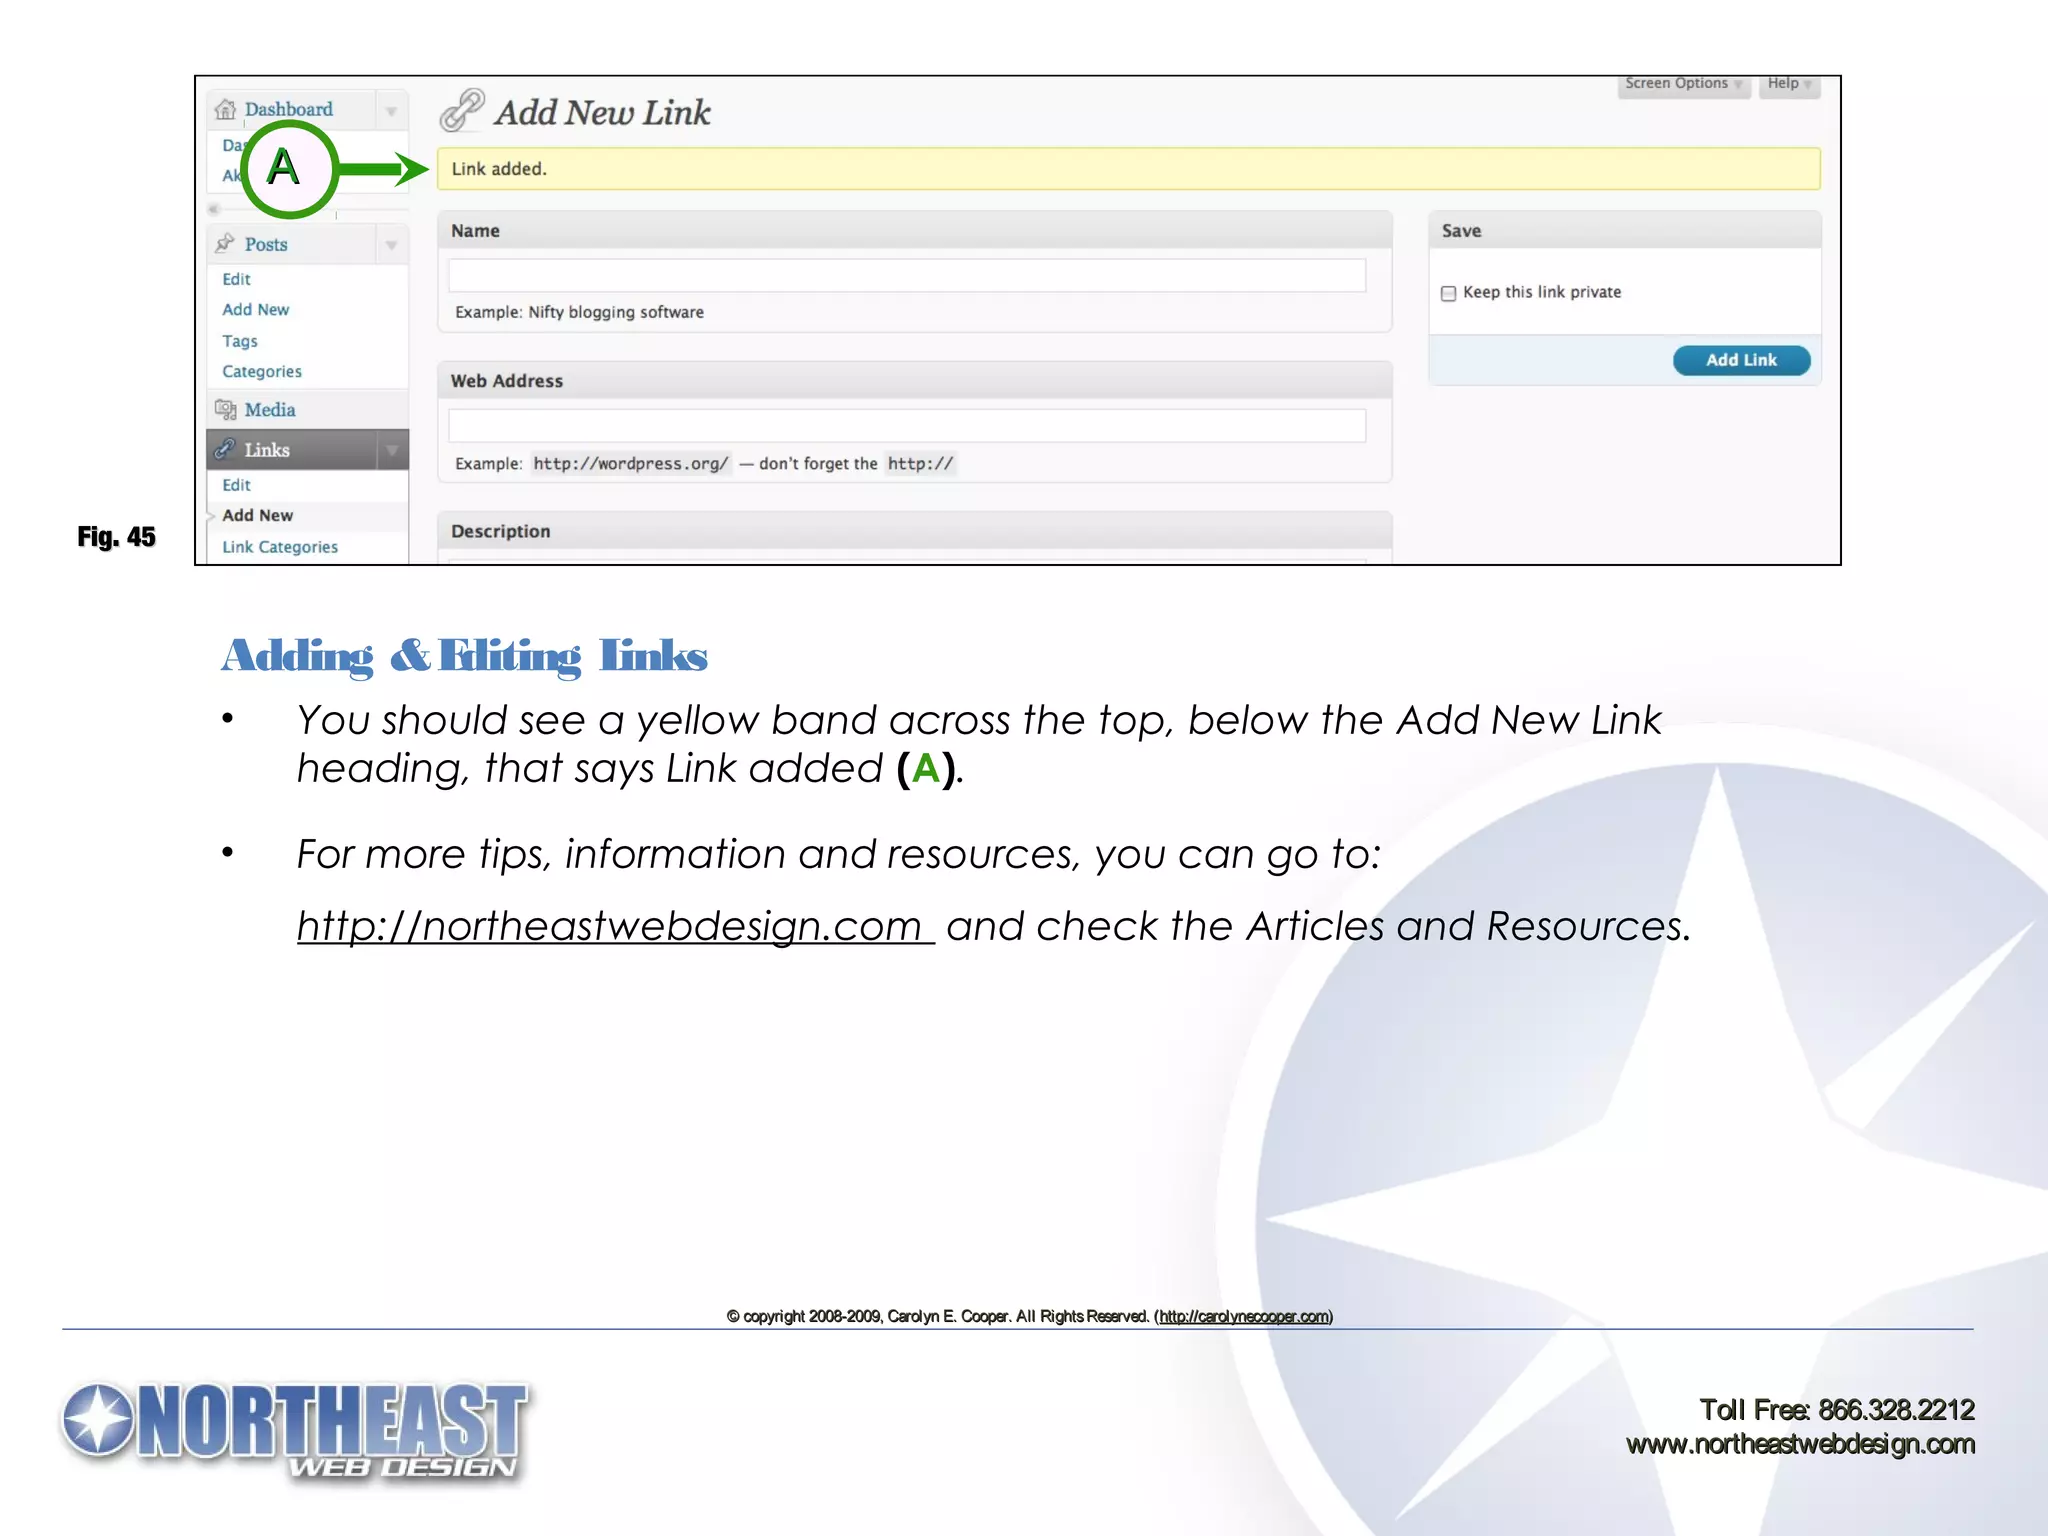Click the chain icon beside Add New Link
The width and height of the screenshot is (2048, 1536).
462,110
